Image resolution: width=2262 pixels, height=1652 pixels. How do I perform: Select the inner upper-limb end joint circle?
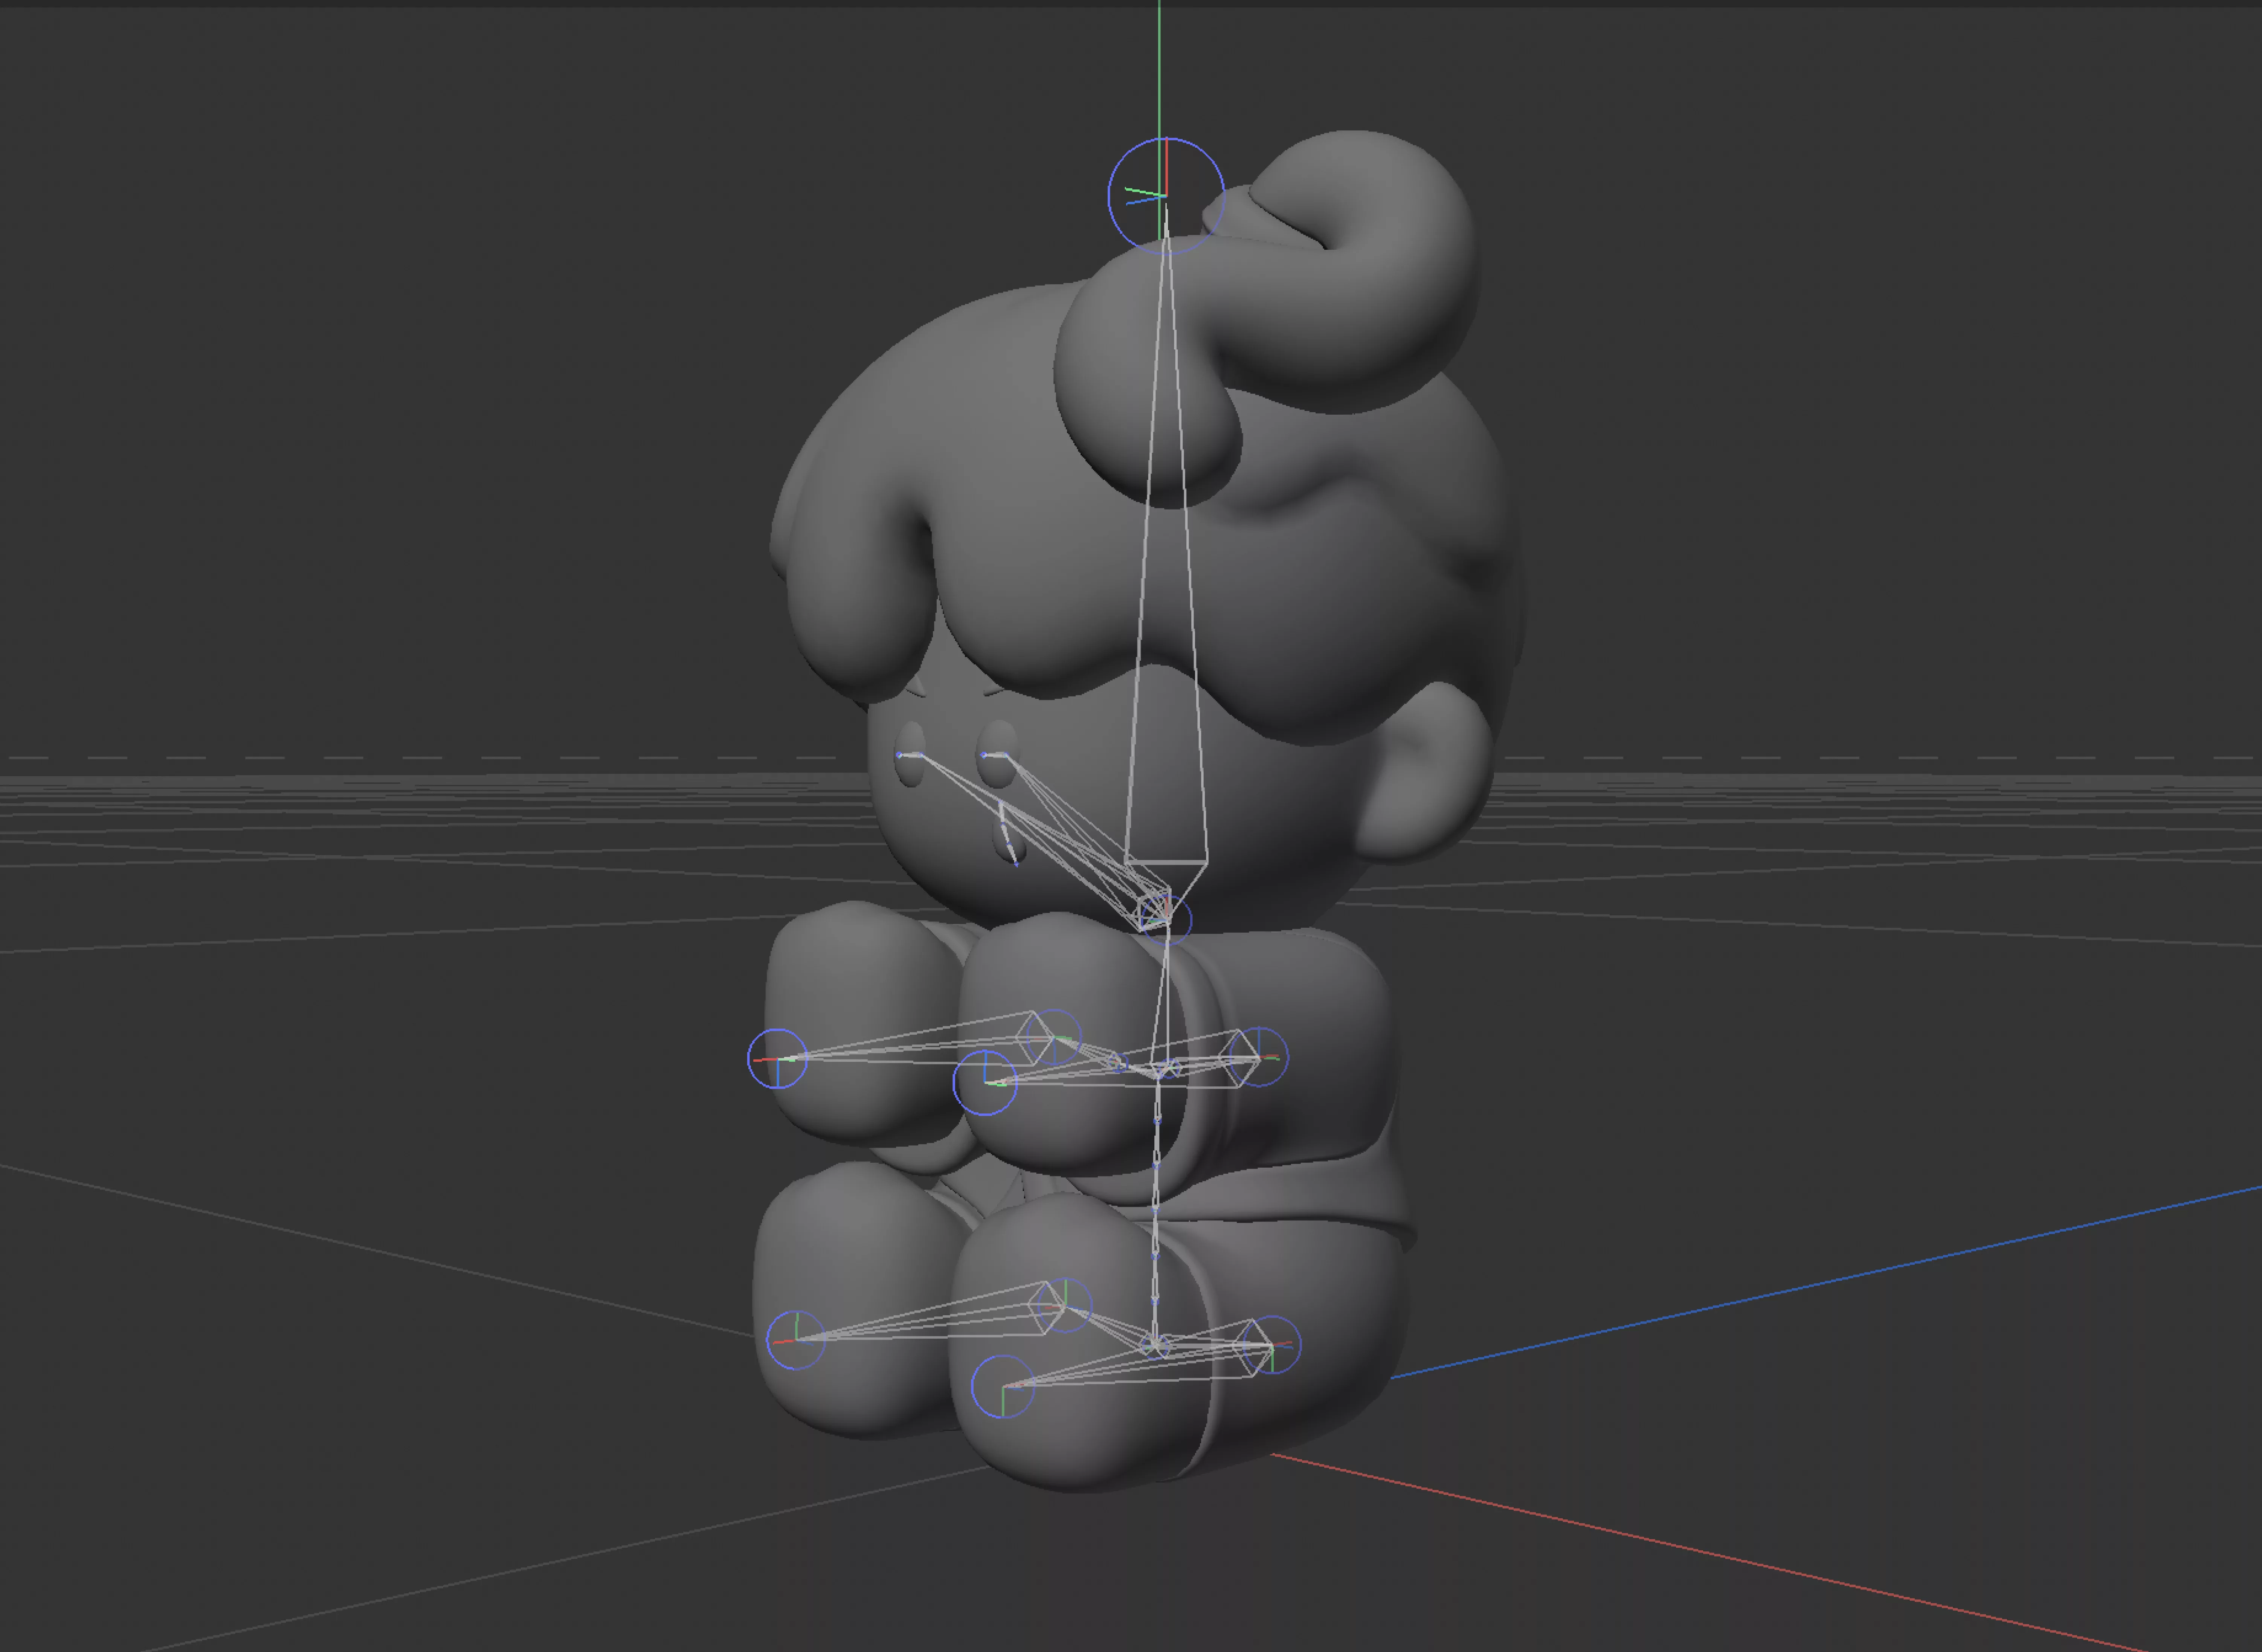coord(985,1082)
